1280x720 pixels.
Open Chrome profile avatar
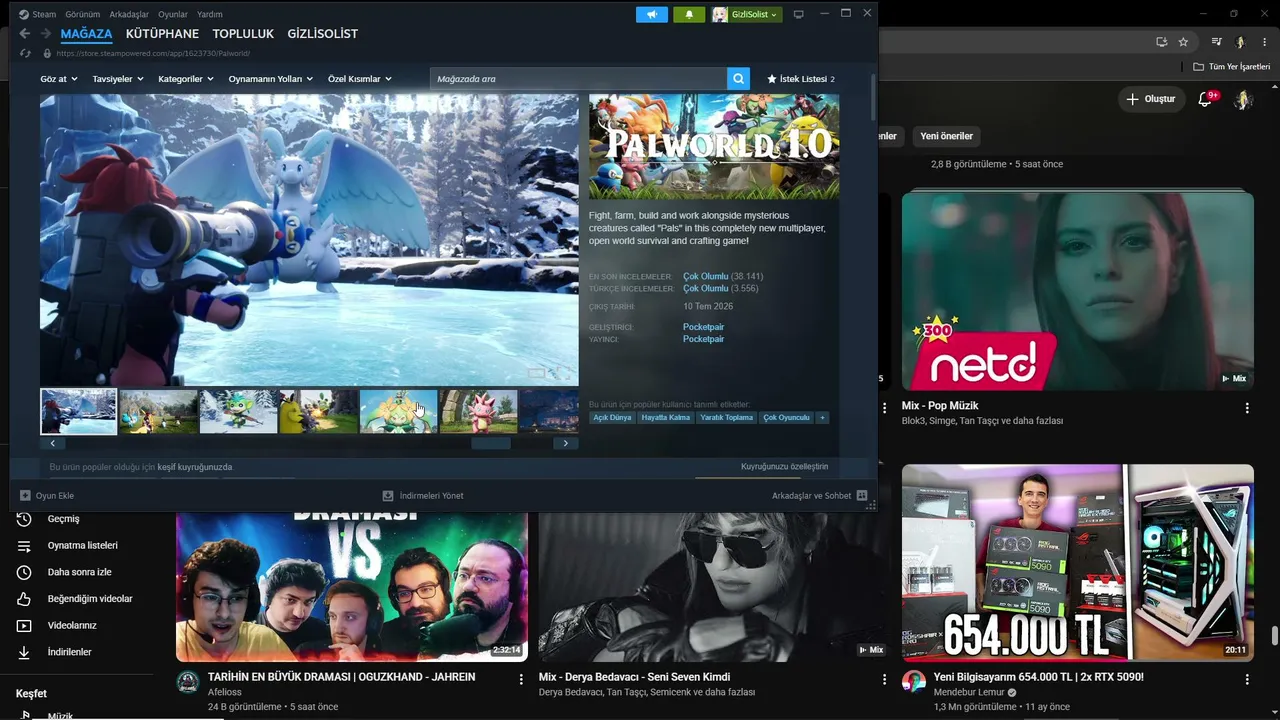click(x=1240, y=42)
